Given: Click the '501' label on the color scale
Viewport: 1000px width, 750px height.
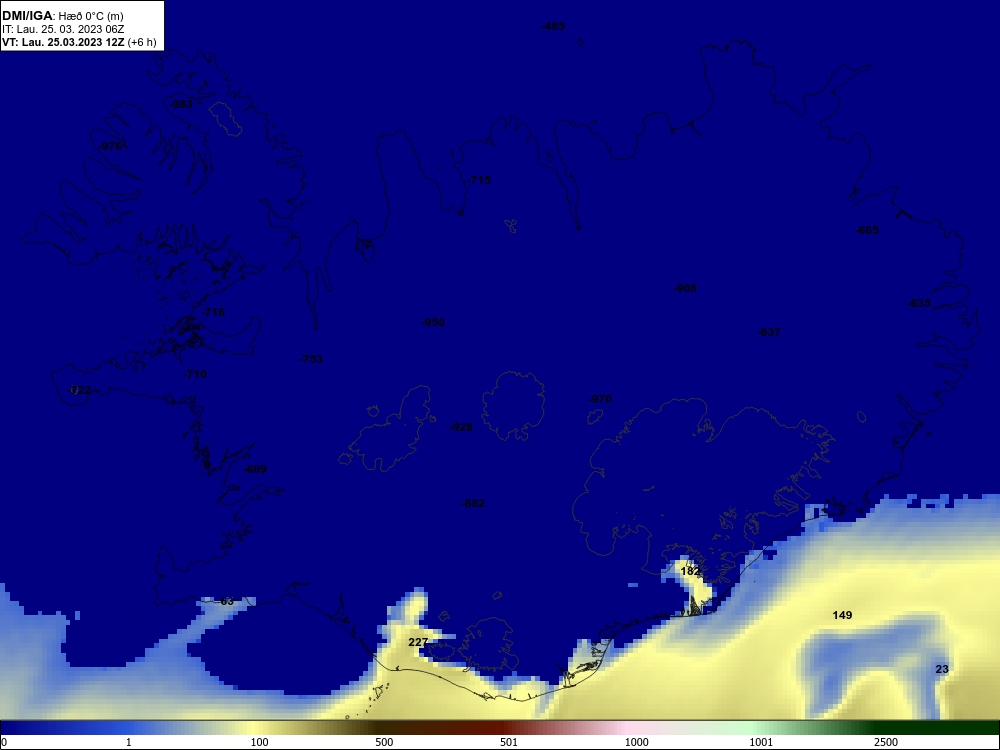Looking at the screenshot, I should coord(509,742).
